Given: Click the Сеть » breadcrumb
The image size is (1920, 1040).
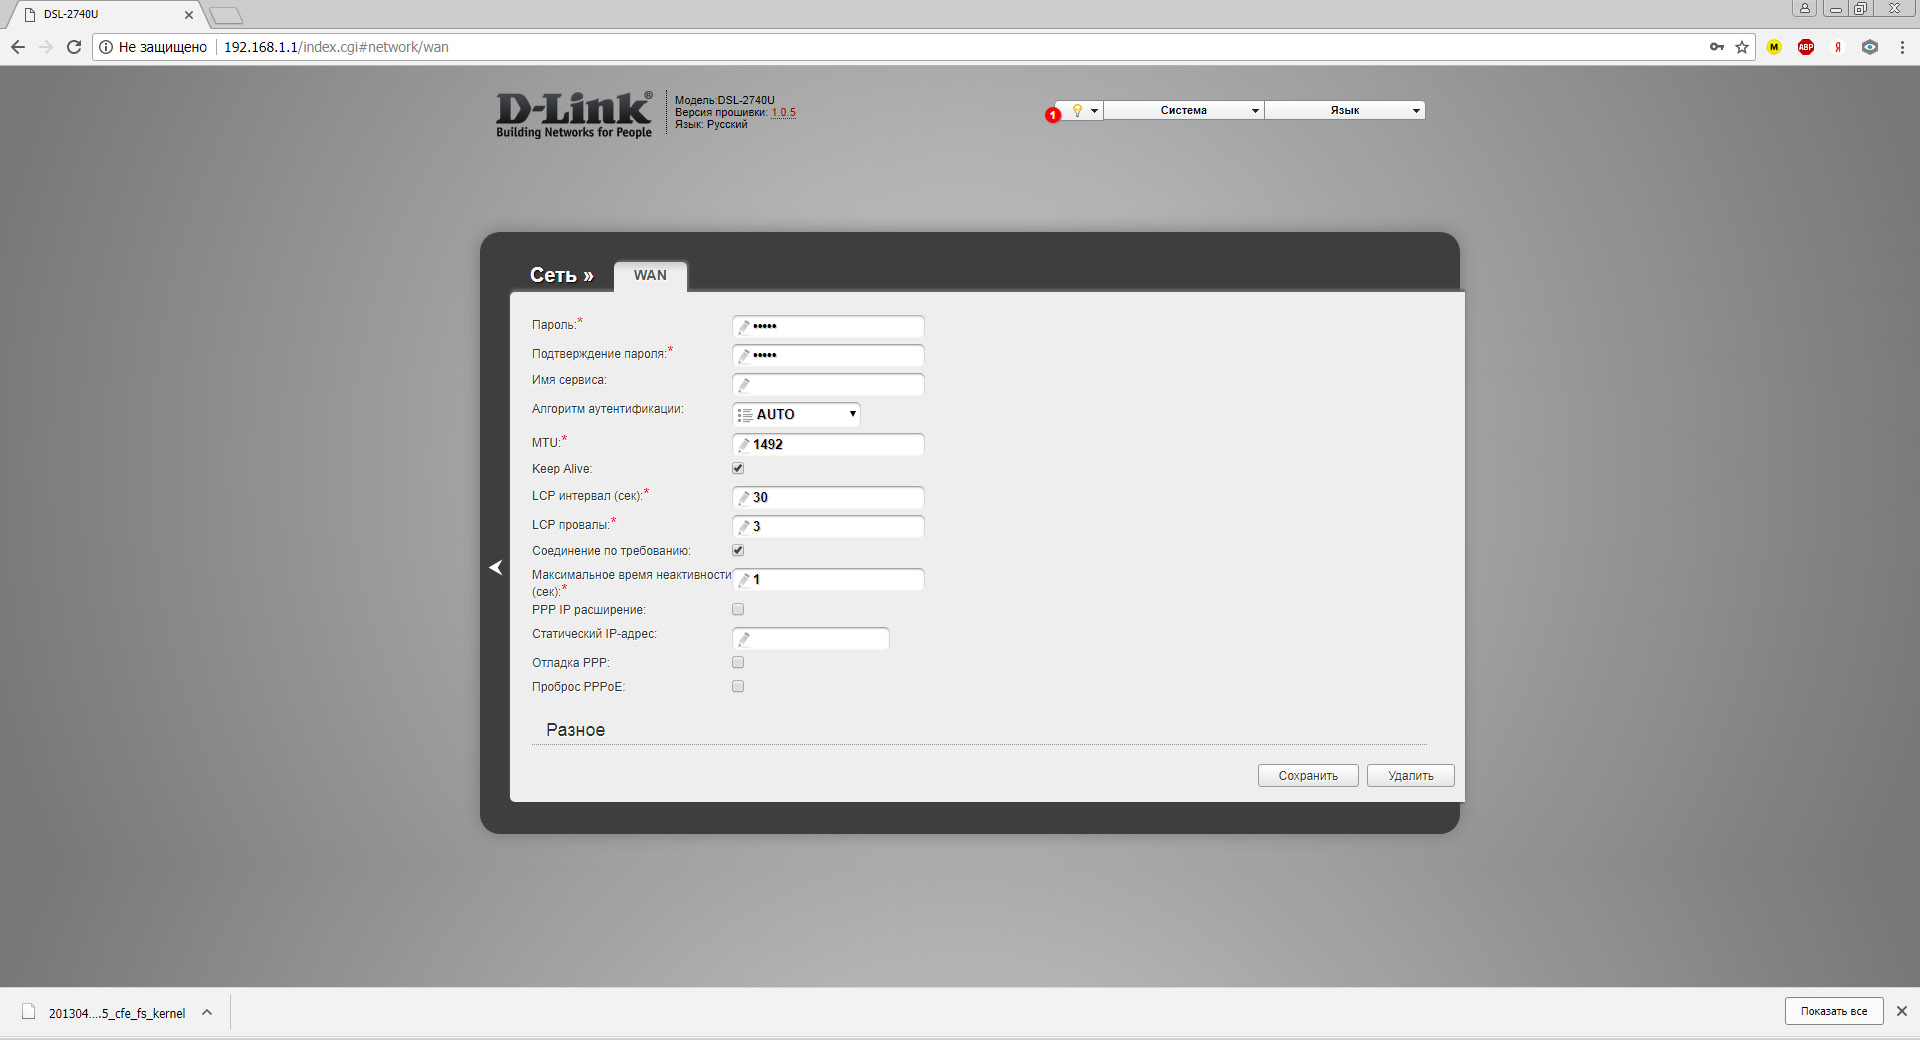Looking at the screenshot, I should (x=561, y=275).
